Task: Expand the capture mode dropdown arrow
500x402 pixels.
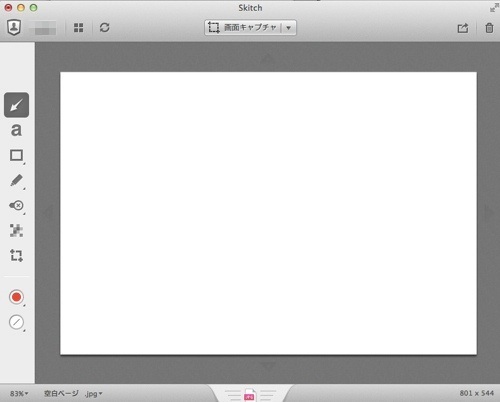Action: (289, 28)
